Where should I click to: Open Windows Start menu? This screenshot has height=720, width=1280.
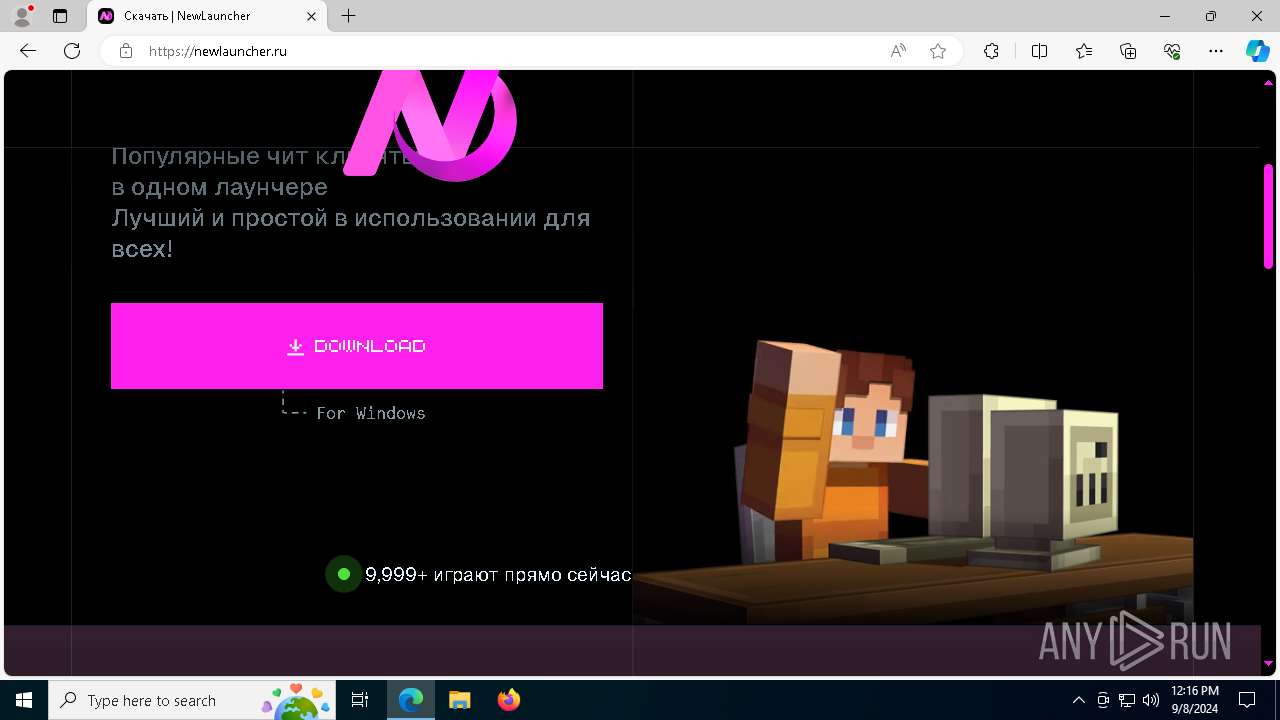(x=24, y=700)
